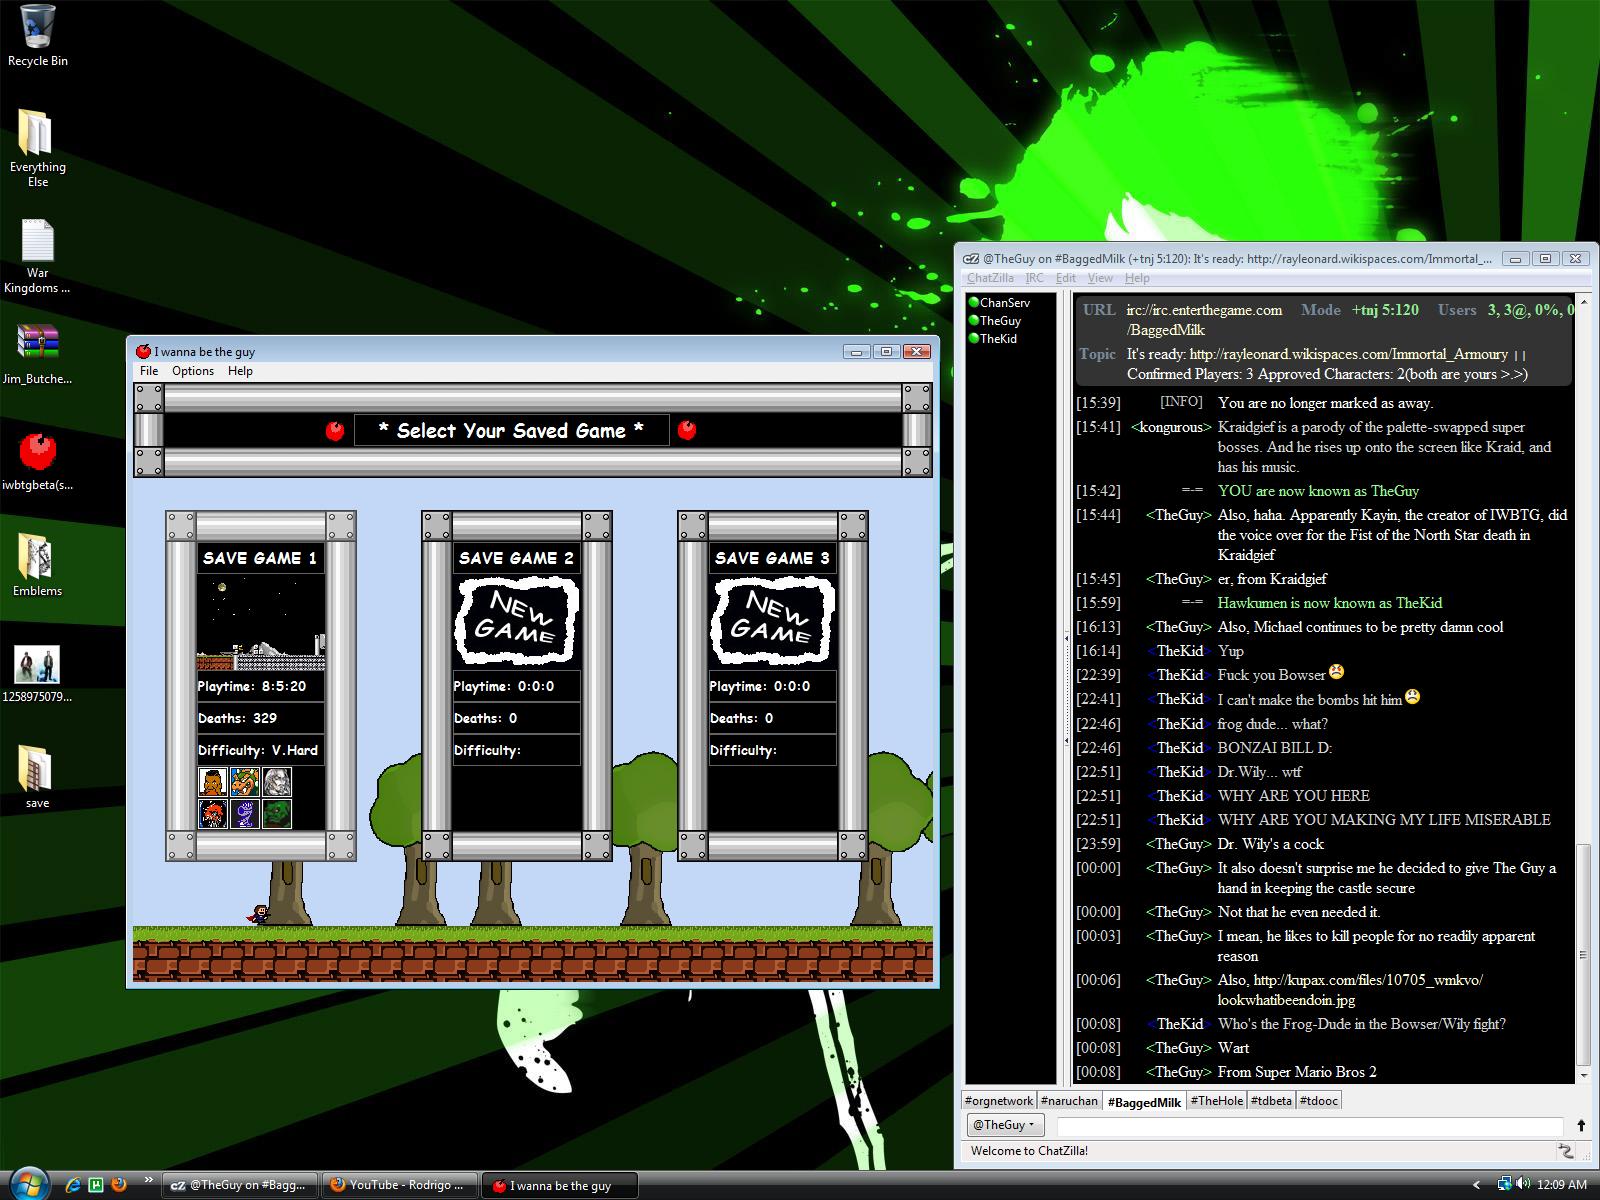Switch to the #TheHole channel tab
Image resolution: width=1600 pixels, height=1200 pixels.
(1217, 1101)
